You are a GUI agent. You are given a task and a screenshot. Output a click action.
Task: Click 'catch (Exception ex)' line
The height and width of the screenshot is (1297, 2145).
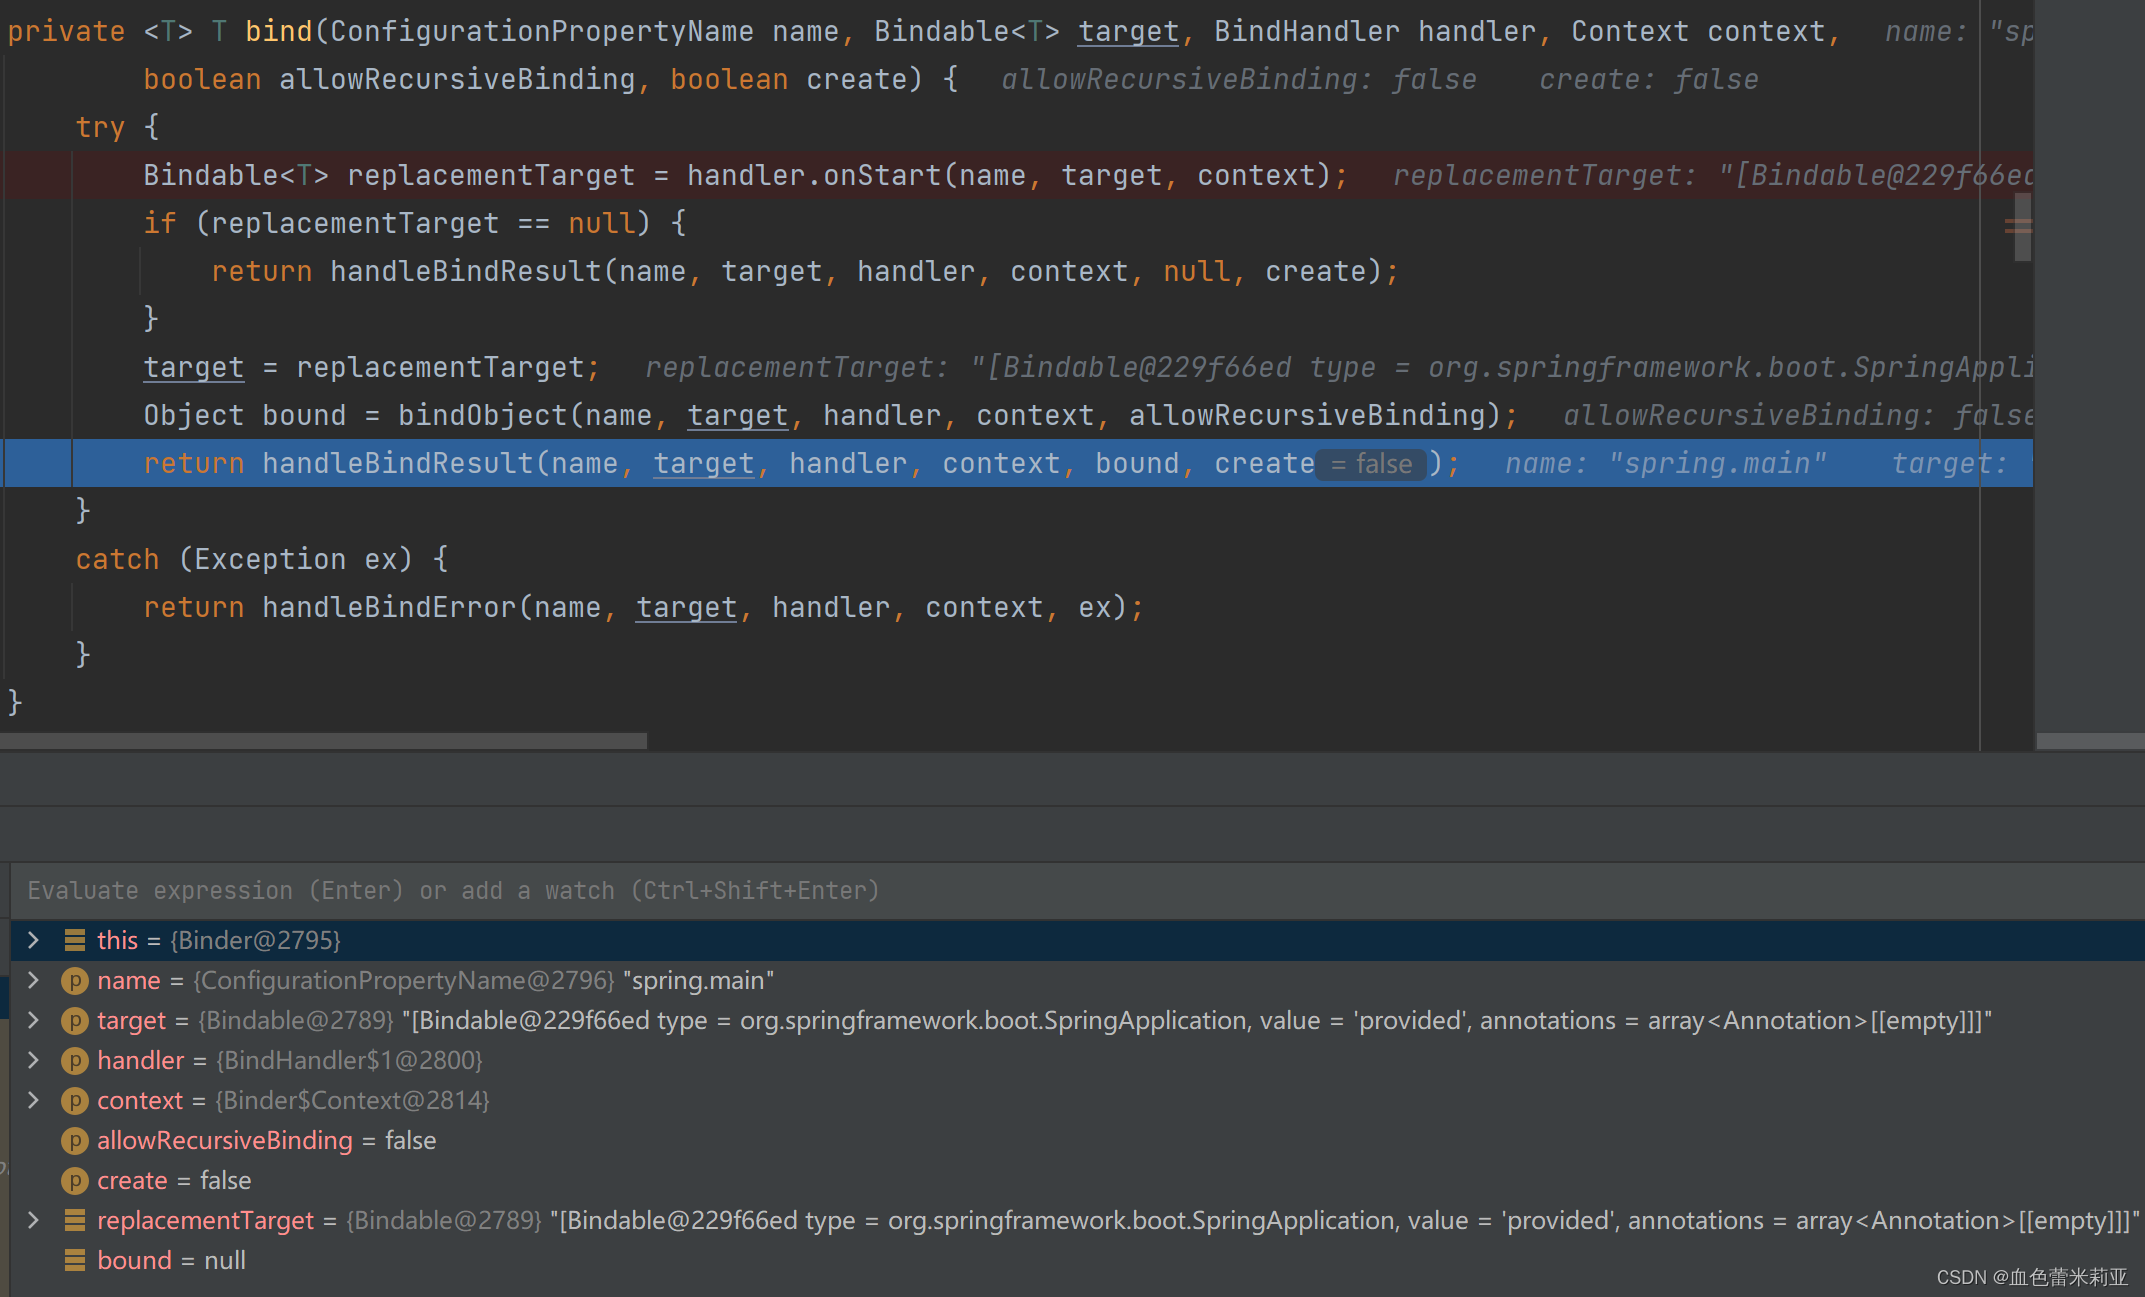262,559
